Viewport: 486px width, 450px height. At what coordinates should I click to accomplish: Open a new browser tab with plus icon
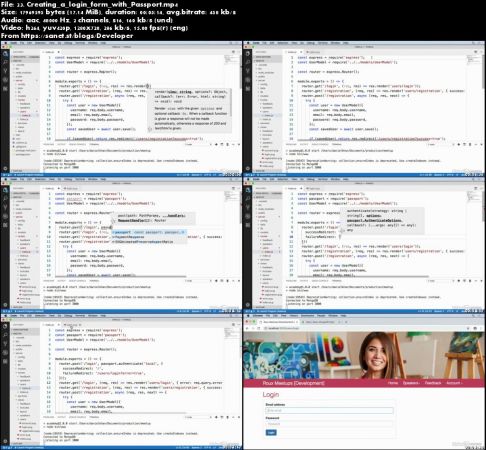346,322
